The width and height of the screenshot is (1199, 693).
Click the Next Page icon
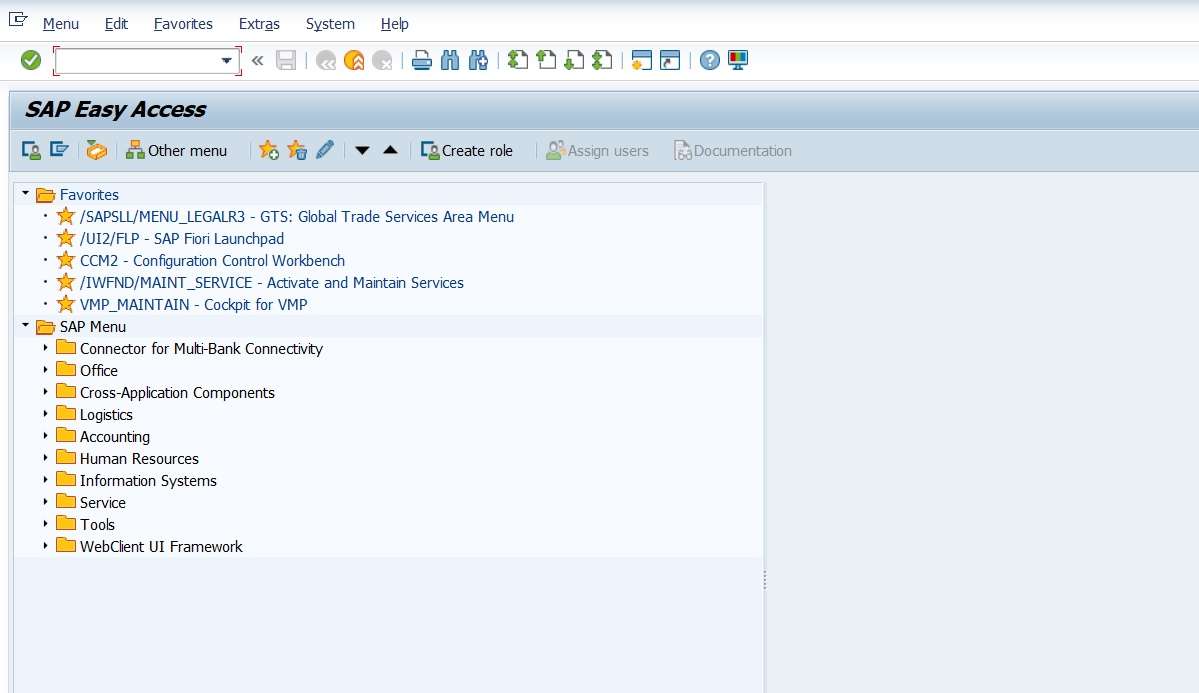point(574,60)
